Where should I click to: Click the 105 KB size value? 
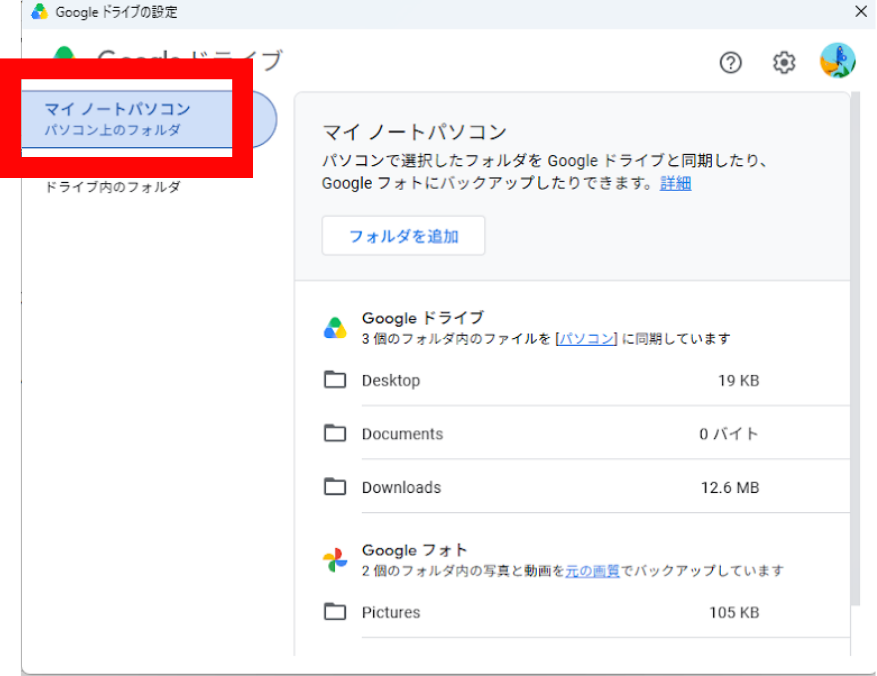[x=734, y=613]
